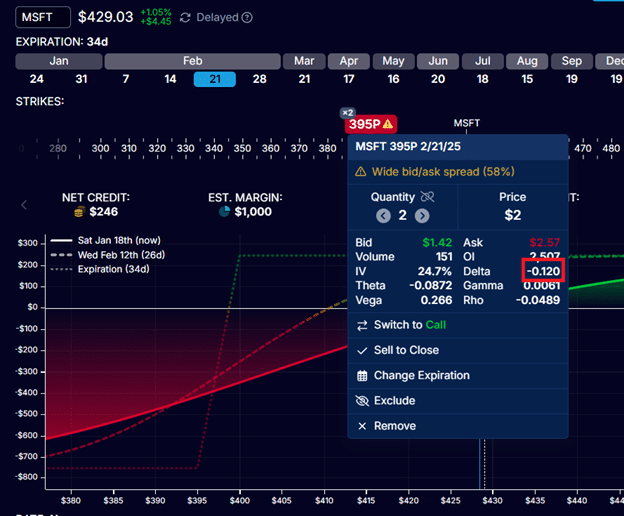Click the $429.03 stock price

[105, 17]
